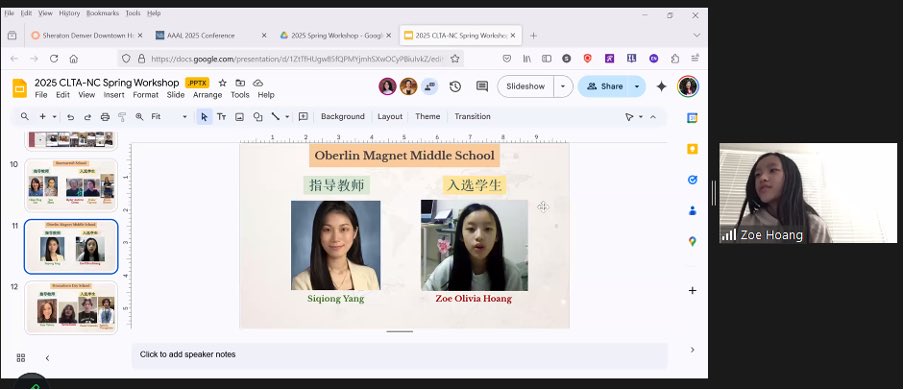The height and width of the screenshot is (390, 904).
Task: Open the Tools menu in Slides
Action: [x=240, y=95]
